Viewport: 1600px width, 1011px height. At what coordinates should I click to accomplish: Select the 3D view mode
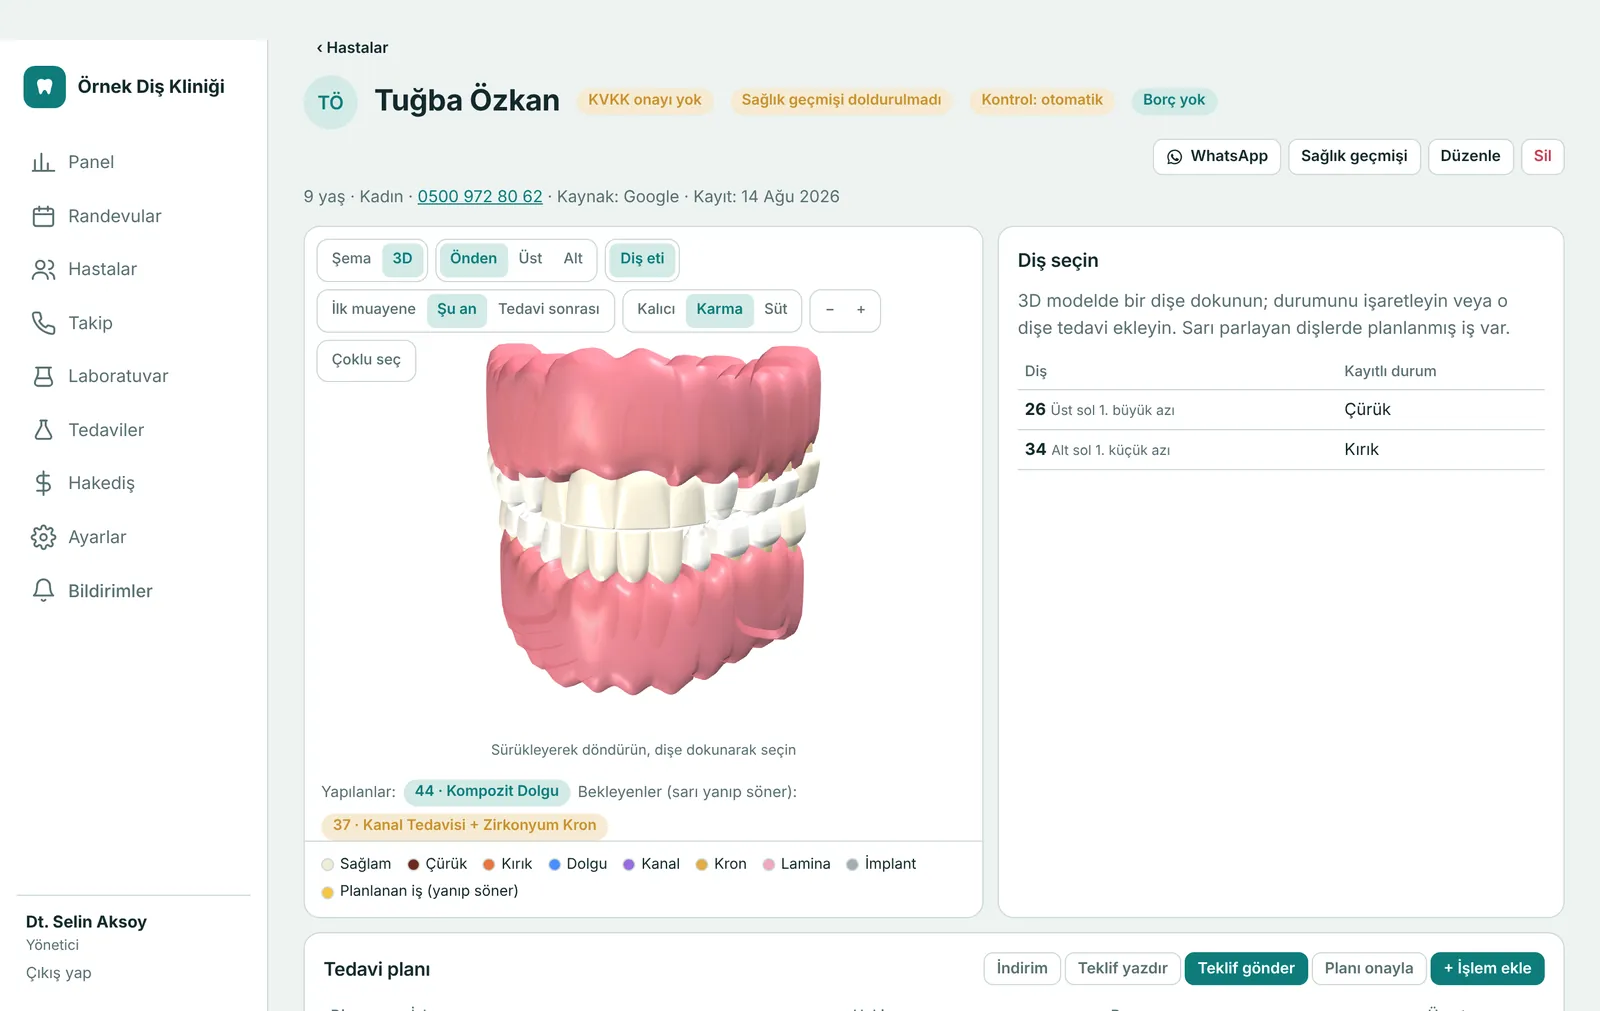point(403,259)
